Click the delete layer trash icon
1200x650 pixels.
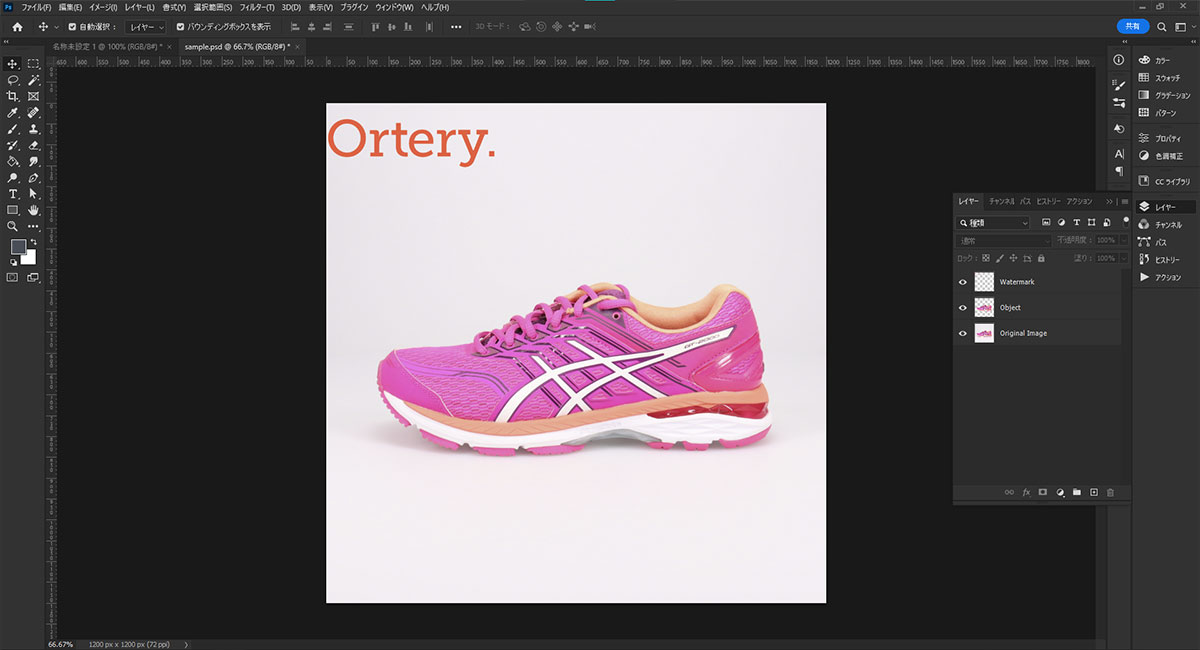pos(1110,492)
